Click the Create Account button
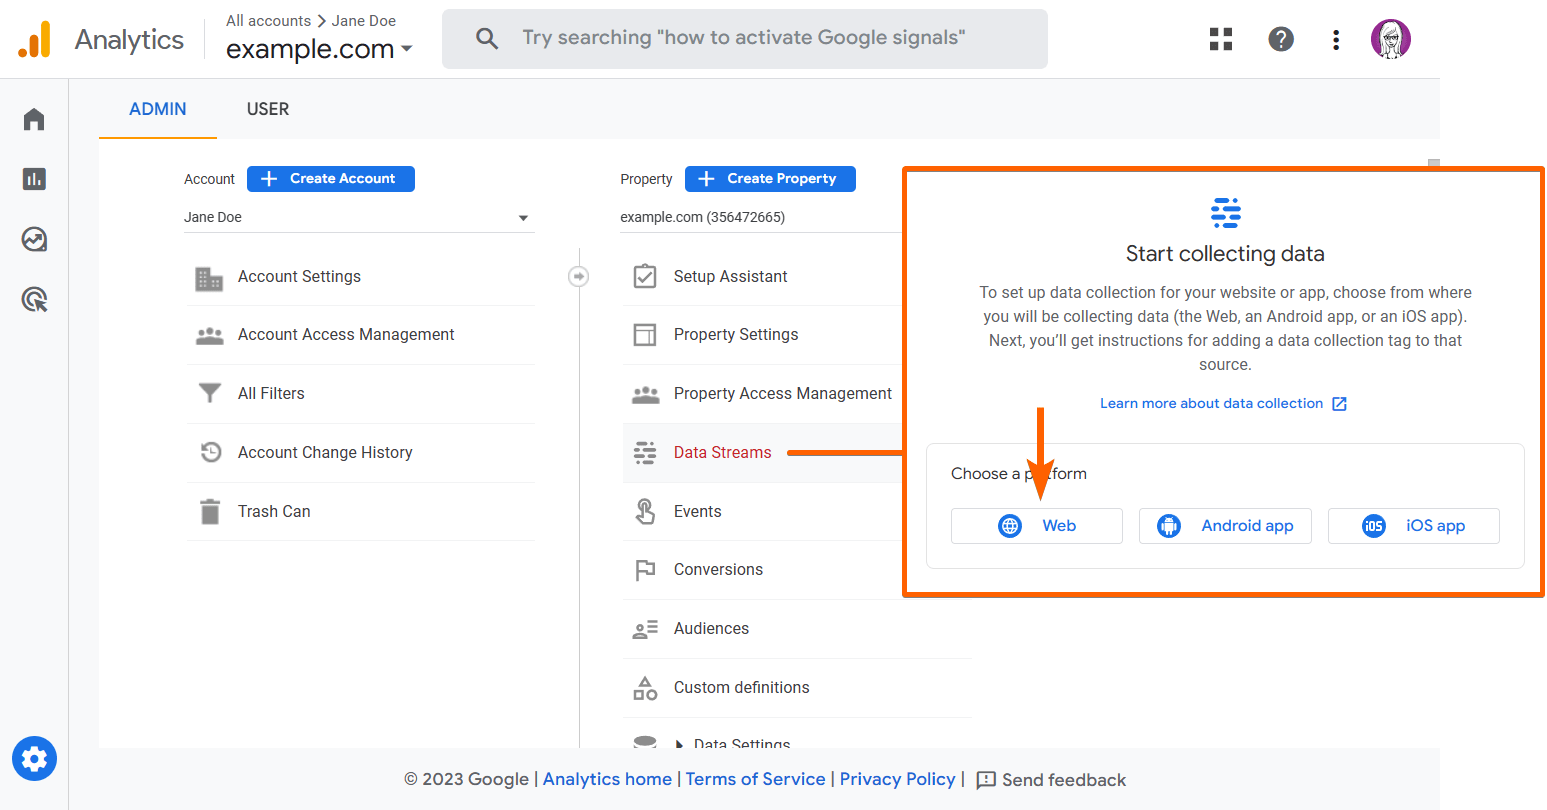The height and width of the screenshot is (810, 1547). click(331, 179)
